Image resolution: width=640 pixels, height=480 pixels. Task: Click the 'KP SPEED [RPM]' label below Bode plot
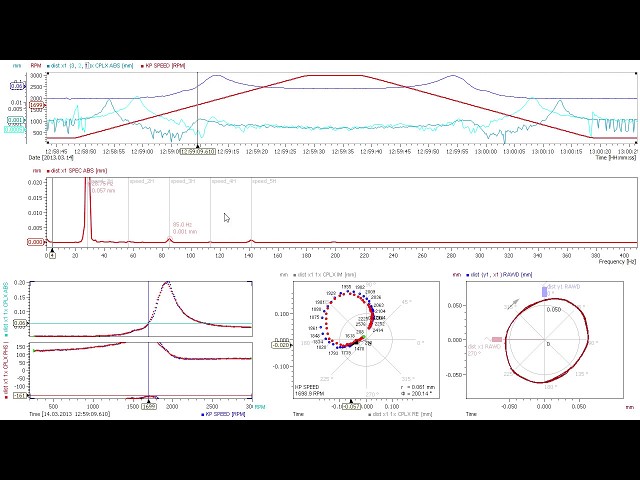(x=223, y=414)
